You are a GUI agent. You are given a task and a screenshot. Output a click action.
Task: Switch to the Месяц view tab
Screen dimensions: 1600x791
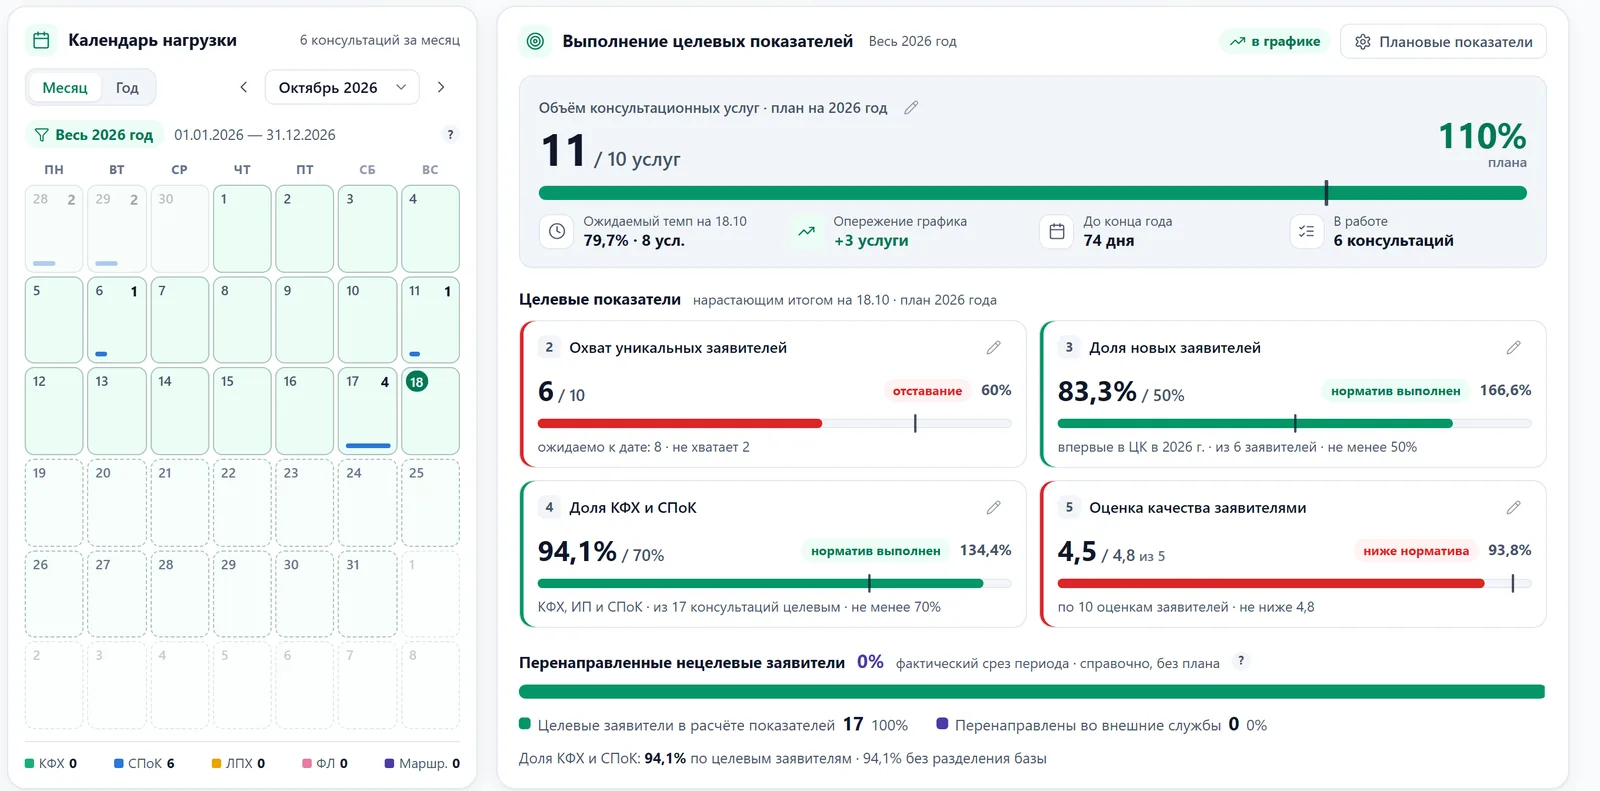click(x=65, y=87)
